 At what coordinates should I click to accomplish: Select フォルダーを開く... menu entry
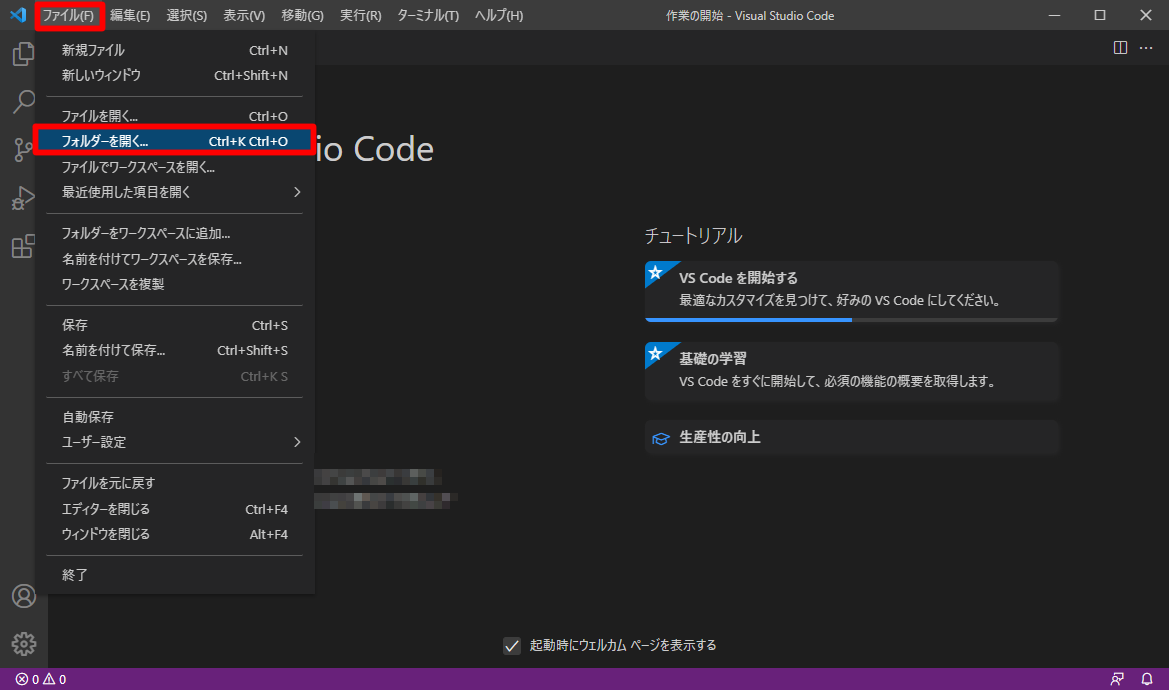(174, 141)
